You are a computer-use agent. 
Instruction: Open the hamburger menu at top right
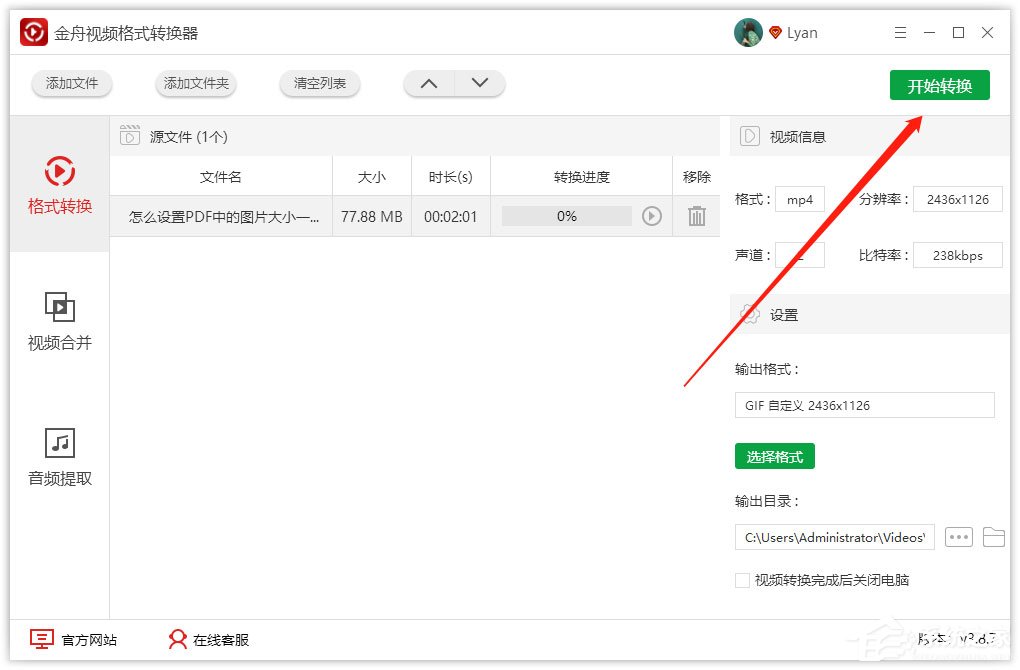pyautogui.click(x=900, y=32)
